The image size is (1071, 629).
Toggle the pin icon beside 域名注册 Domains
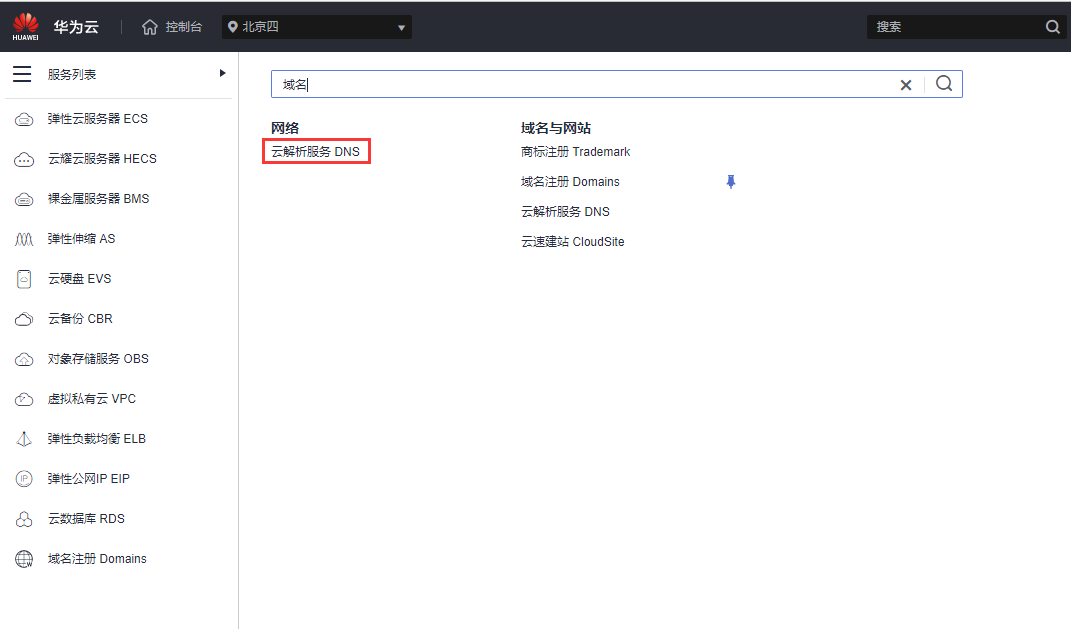731,182
